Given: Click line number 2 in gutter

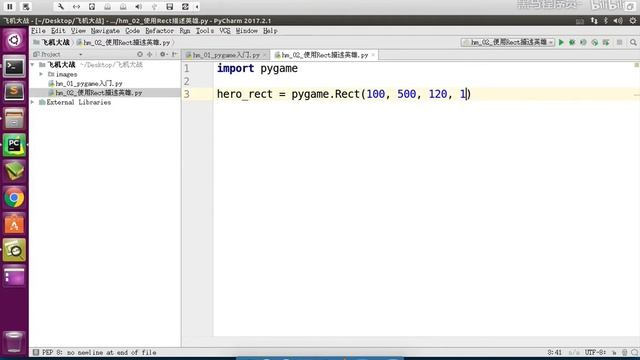Looking at the screenshot, I should (x=187, y=81).
